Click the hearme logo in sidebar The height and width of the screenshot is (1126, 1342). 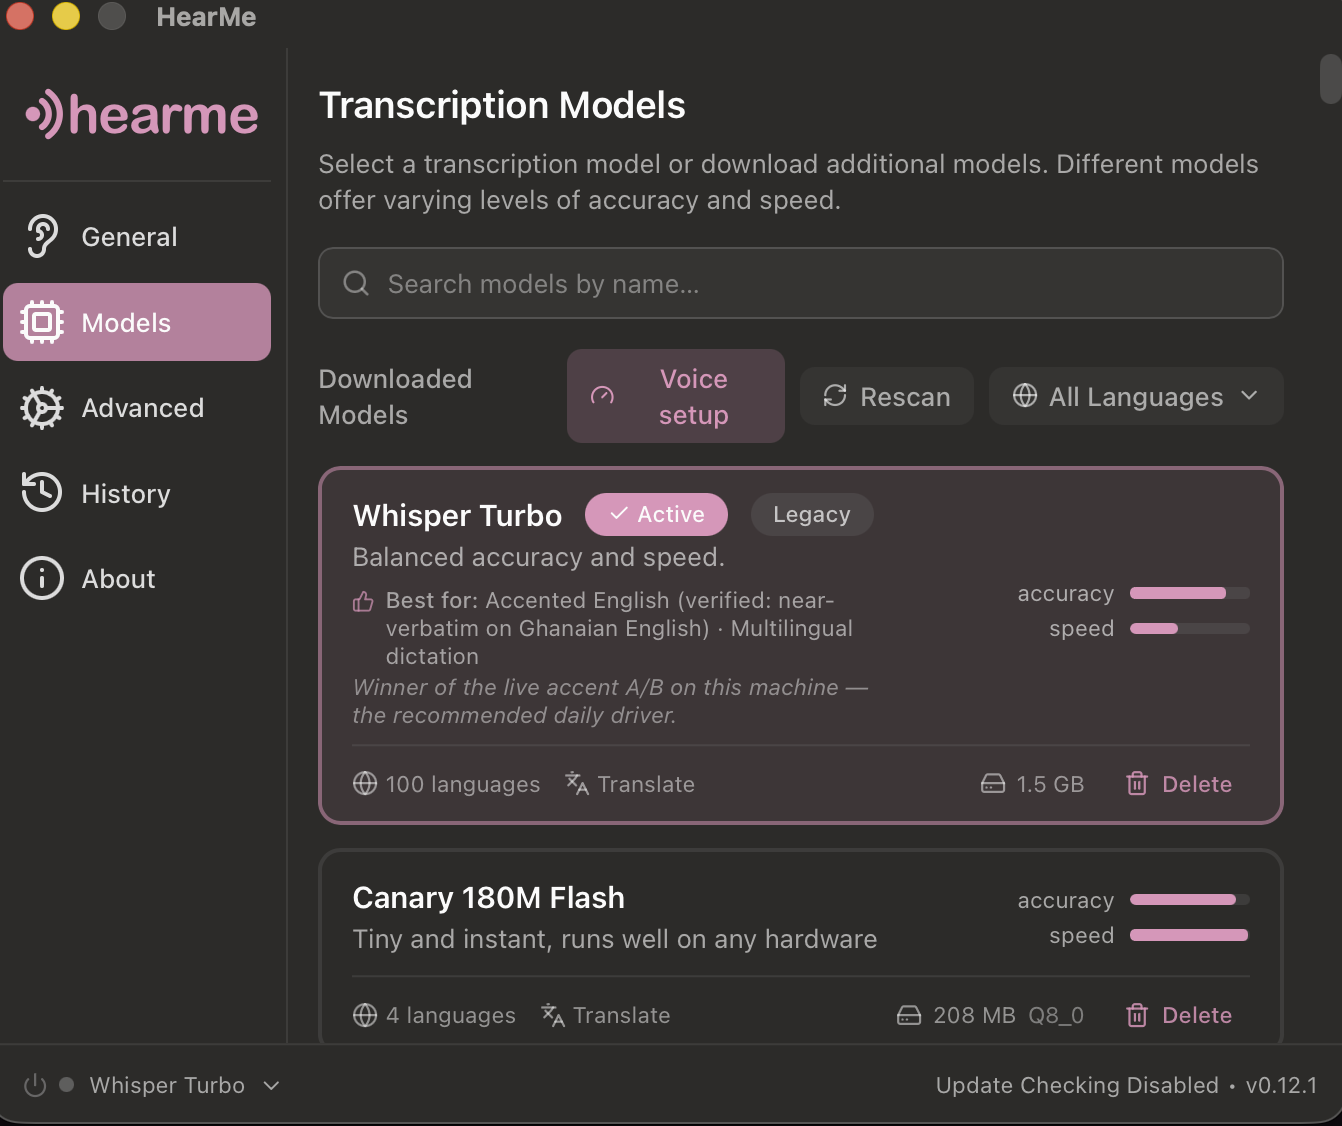(x=141, y=115)
